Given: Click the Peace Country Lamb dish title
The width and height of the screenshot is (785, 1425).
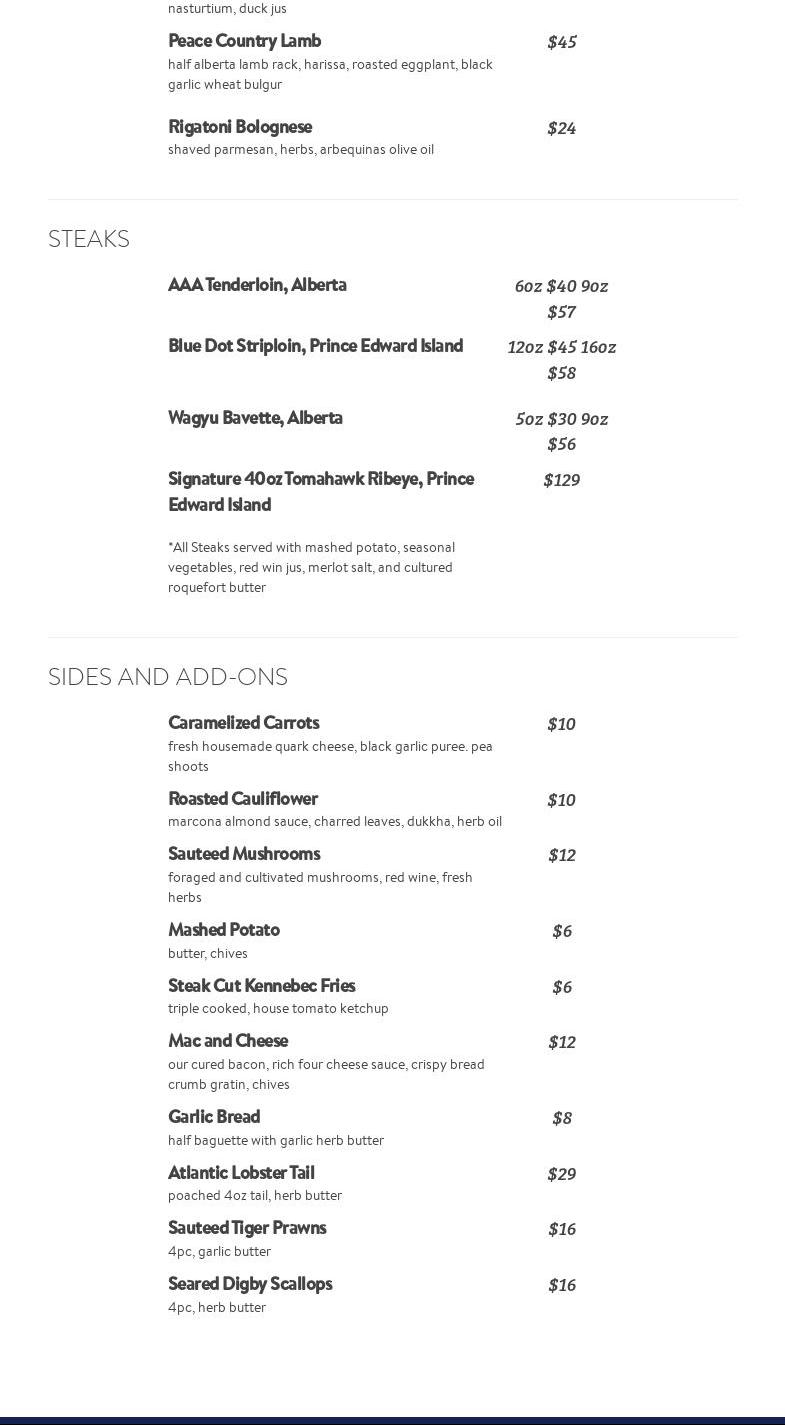Looking at the screenshot, I should pyautogui.click(x=244, y=41).
